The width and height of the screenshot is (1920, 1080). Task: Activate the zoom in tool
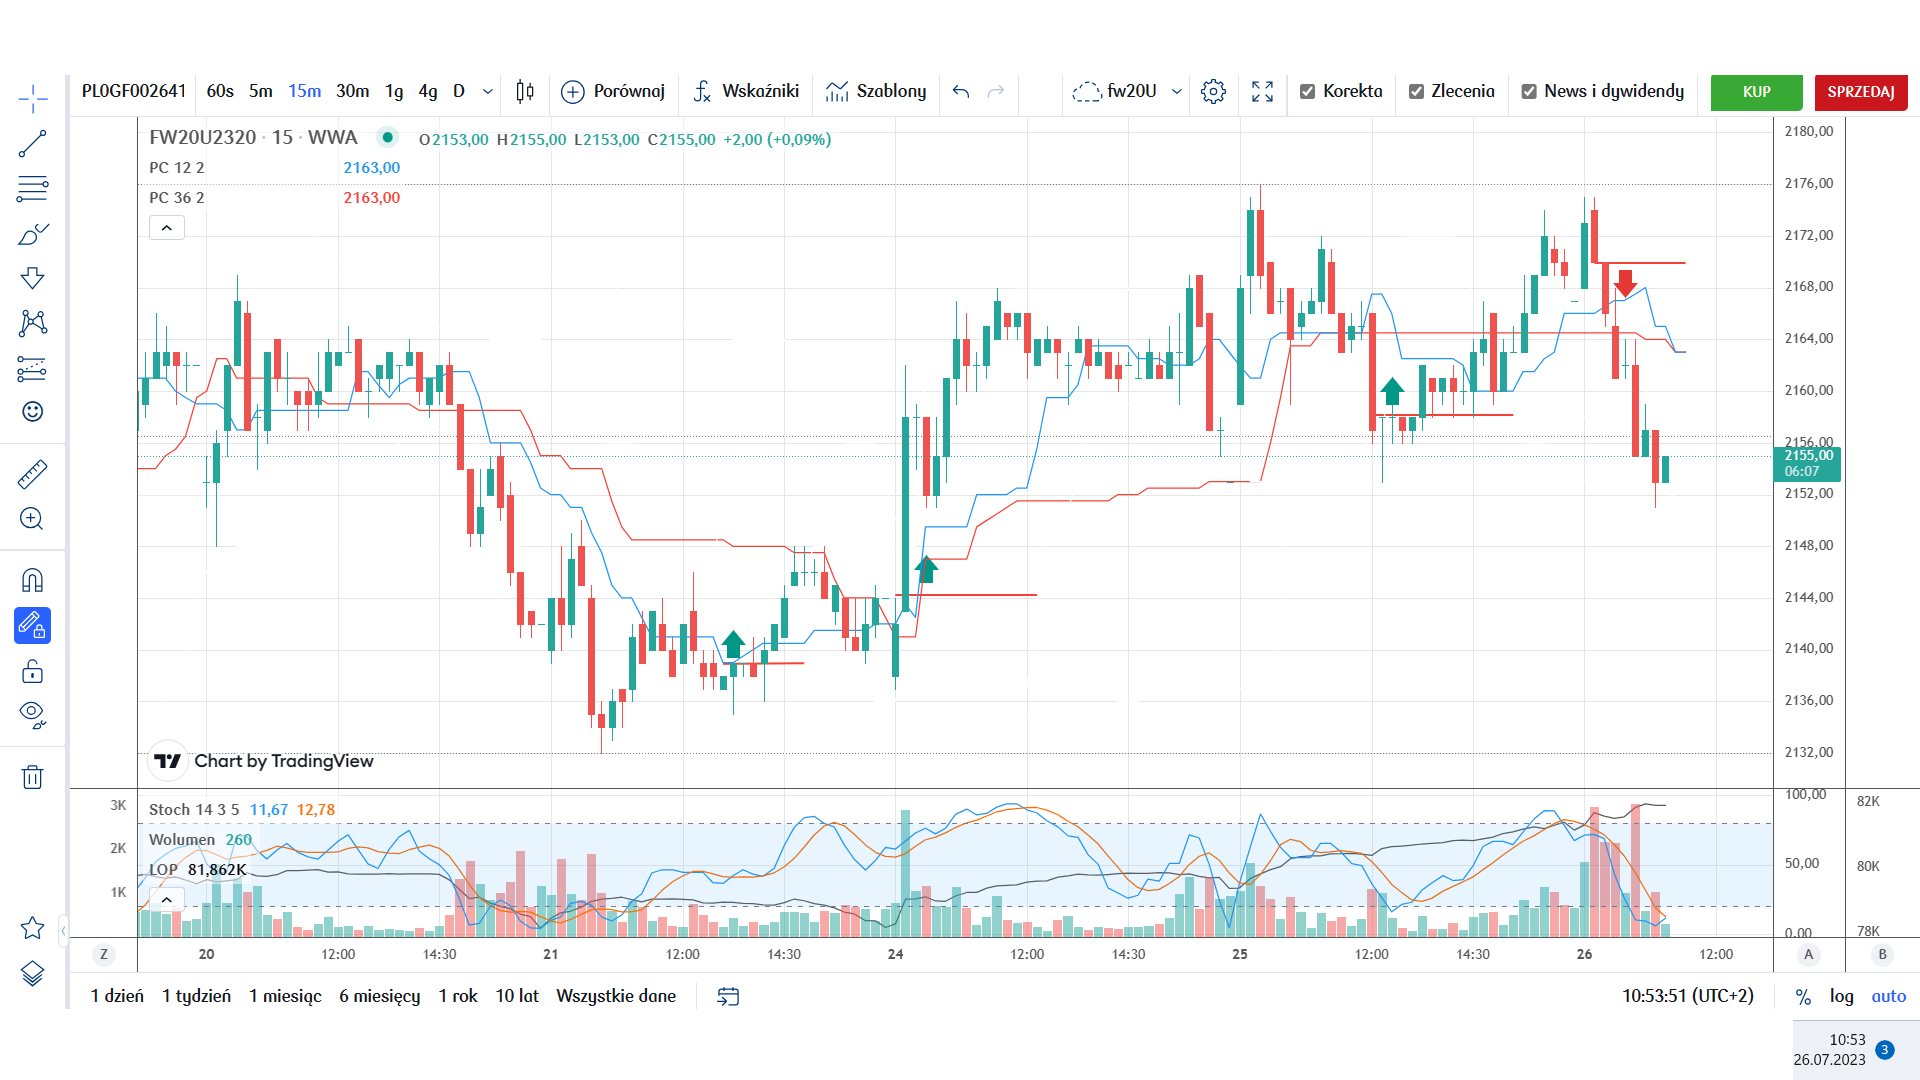[32, 519]
